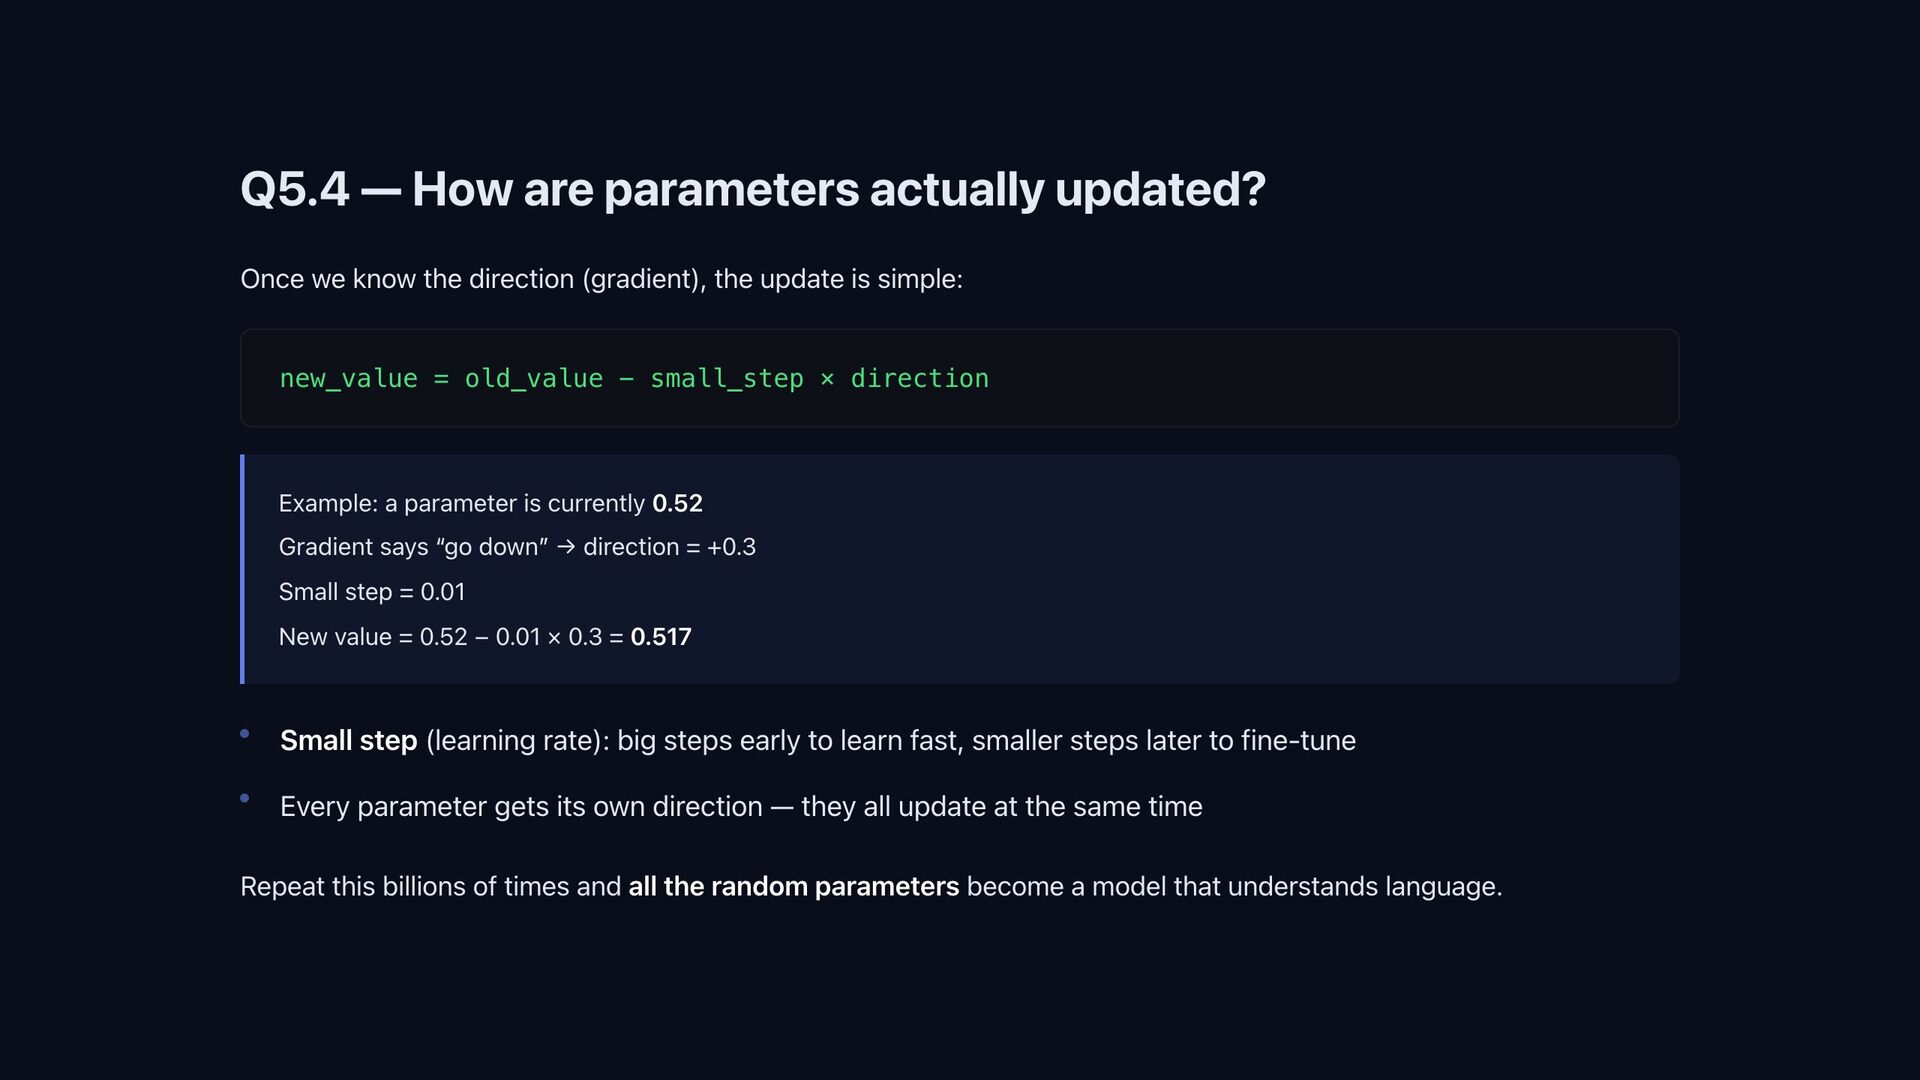Click the bold Small step text
The height and width of the screenshot is (1080, 1920).
(348, 741)
